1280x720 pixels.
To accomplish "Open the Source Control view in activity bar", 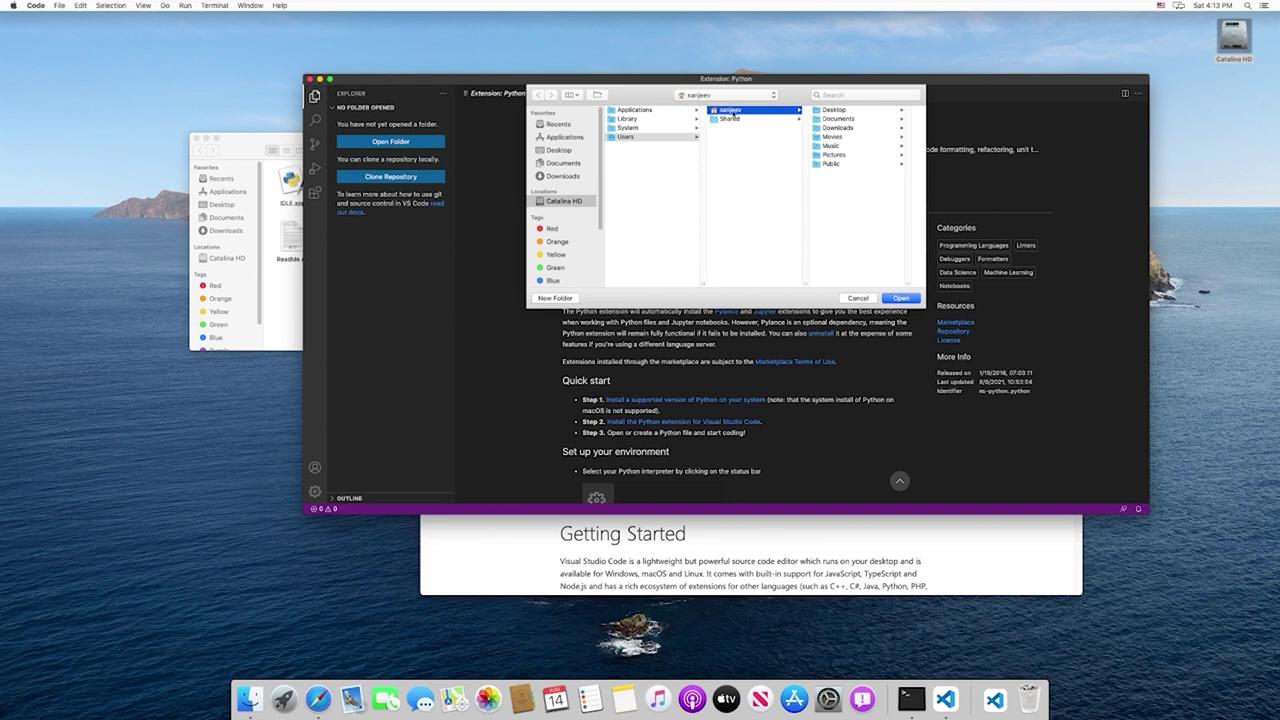I will 315,144.
